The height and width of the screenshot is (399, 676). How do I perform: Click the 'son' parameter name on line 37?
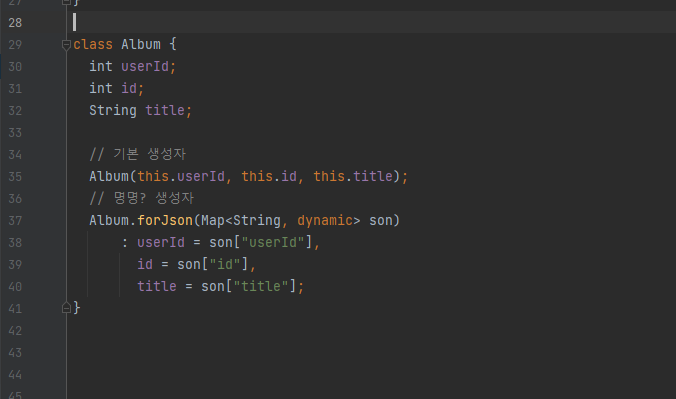[381, 220]
